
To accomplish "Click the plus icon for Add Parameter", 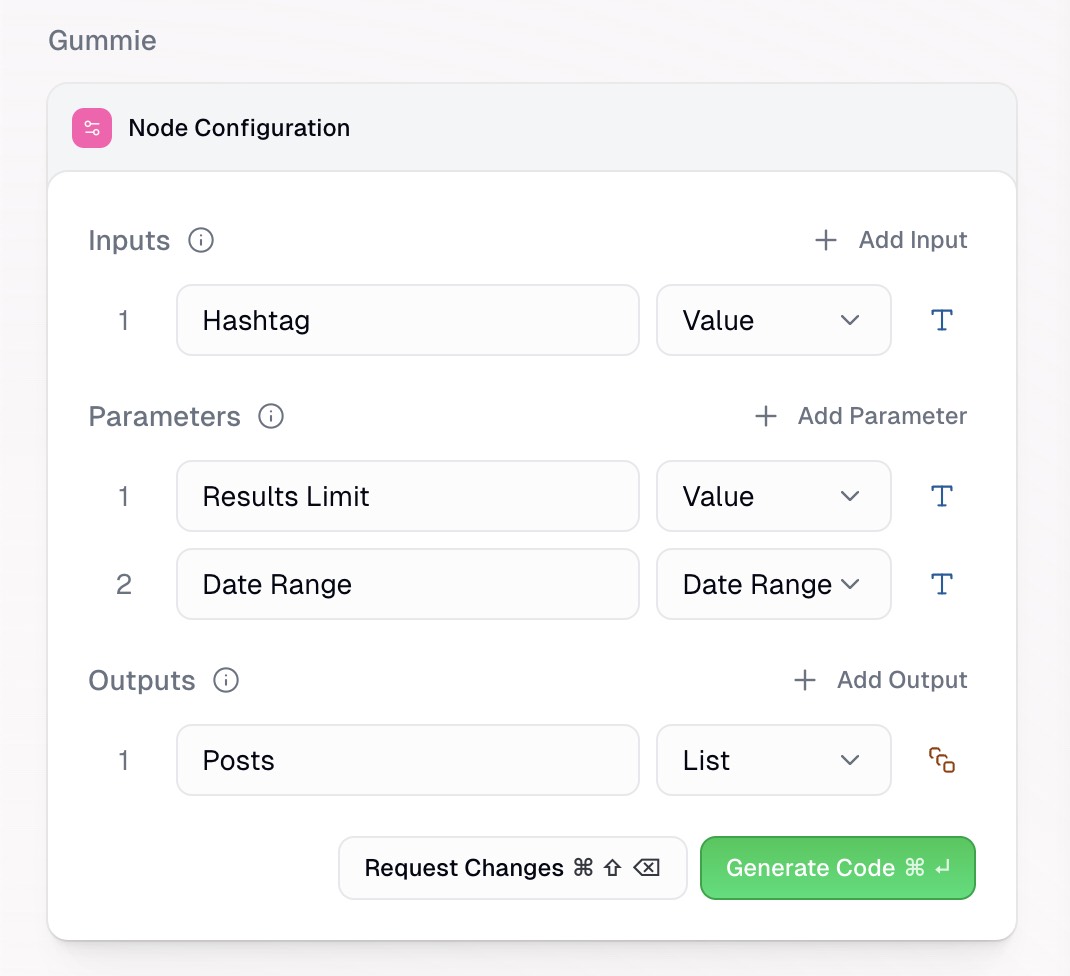I will pyautogui.click(x=765, y=416).
